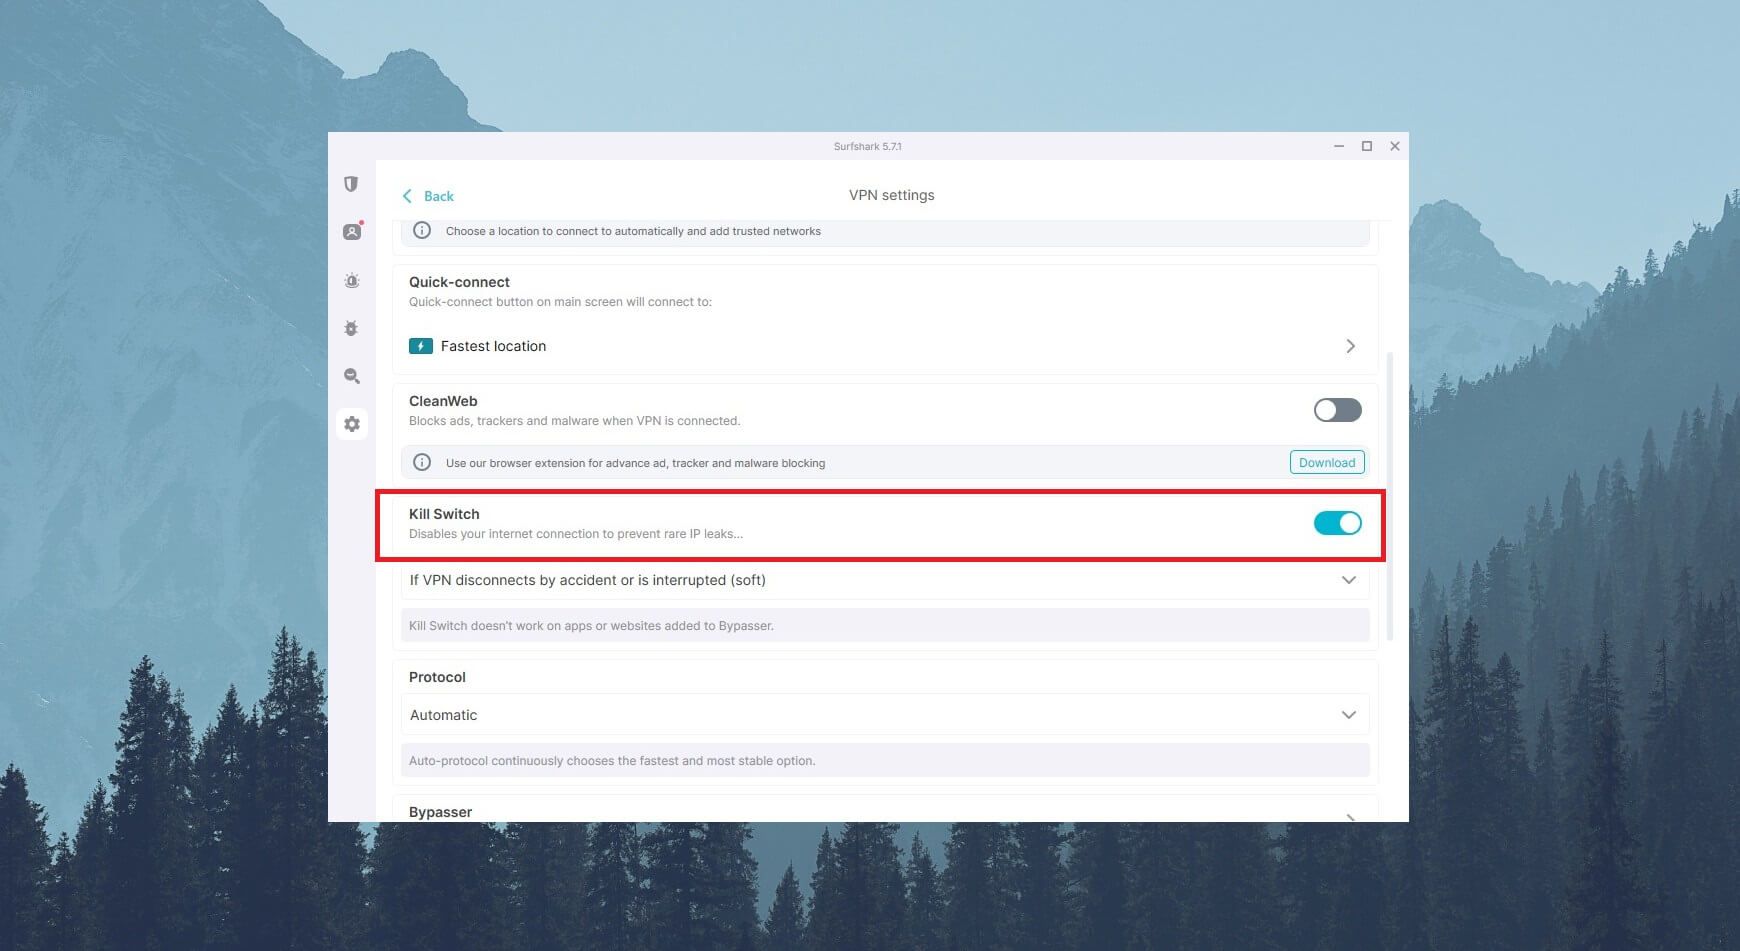Open the Alert siren icon in sidebar
The height and width of the screenshot is (951, 1740).
coord(352,281)
